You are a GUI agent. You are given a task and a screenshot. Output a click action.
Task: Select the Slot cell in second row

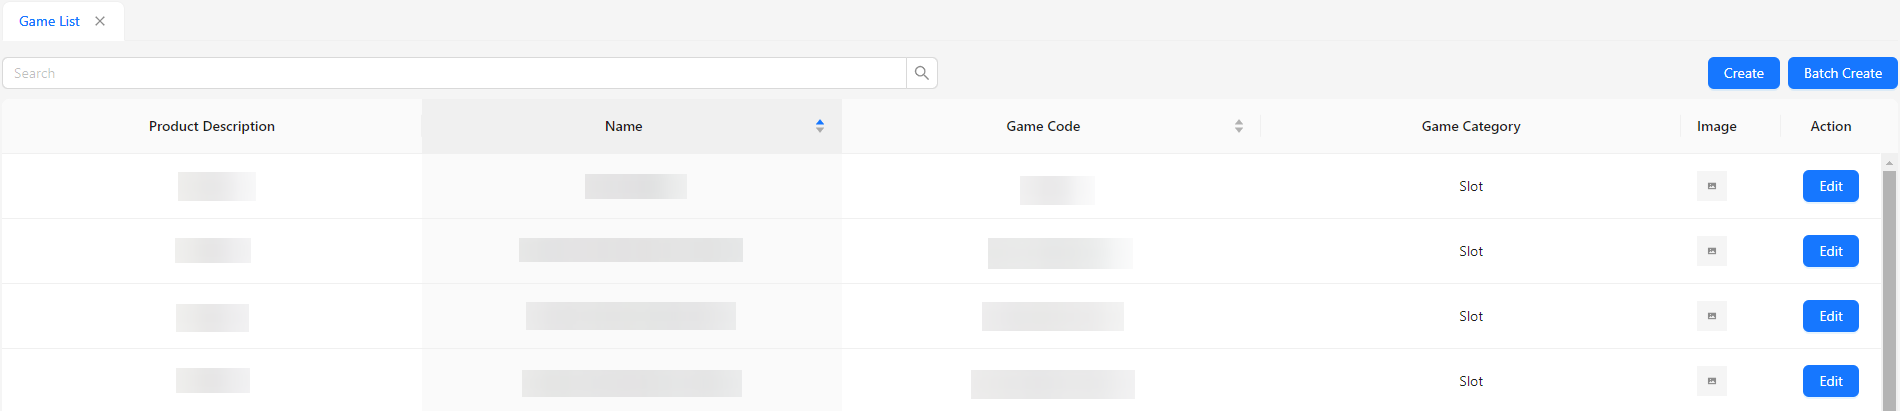[1471, 251]
